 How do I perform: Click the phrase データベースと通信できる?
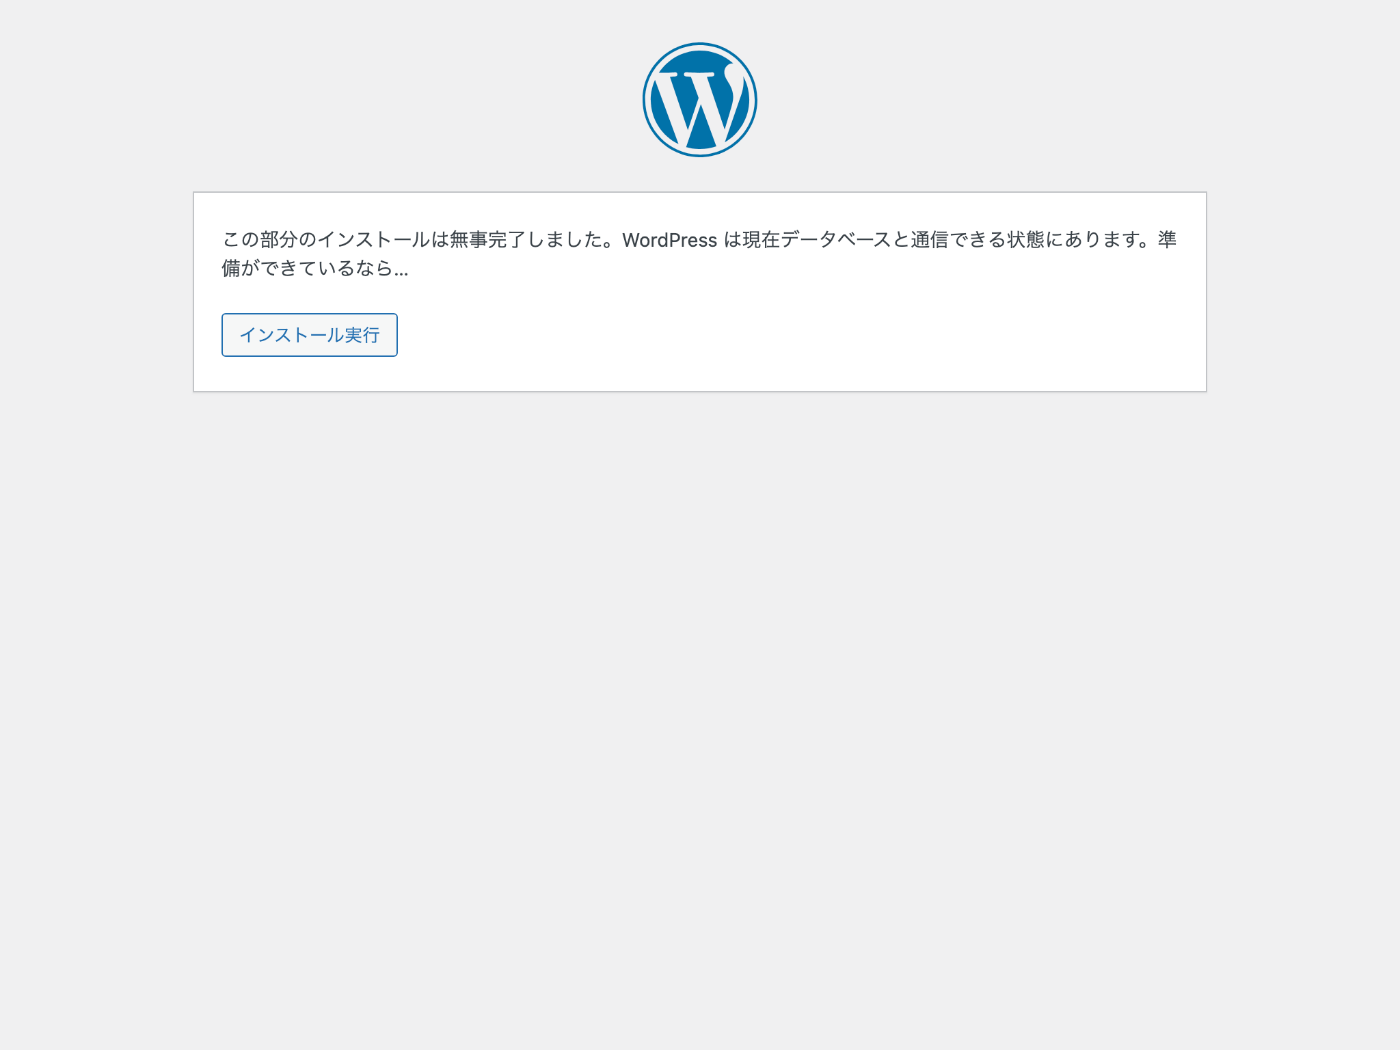pyautogui.click(x=893, y=240)
